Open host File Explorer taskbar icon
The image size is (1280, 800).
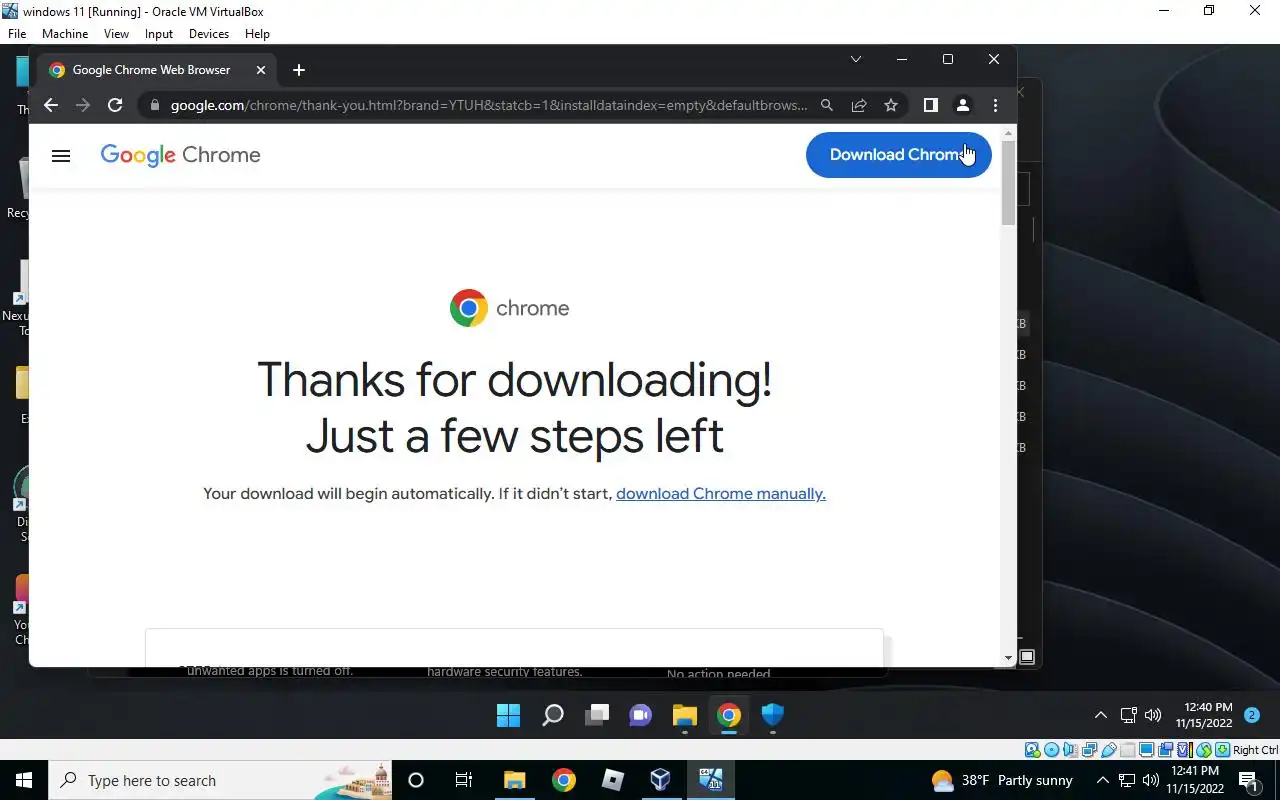pyautogui.click(x=514, y=780)
